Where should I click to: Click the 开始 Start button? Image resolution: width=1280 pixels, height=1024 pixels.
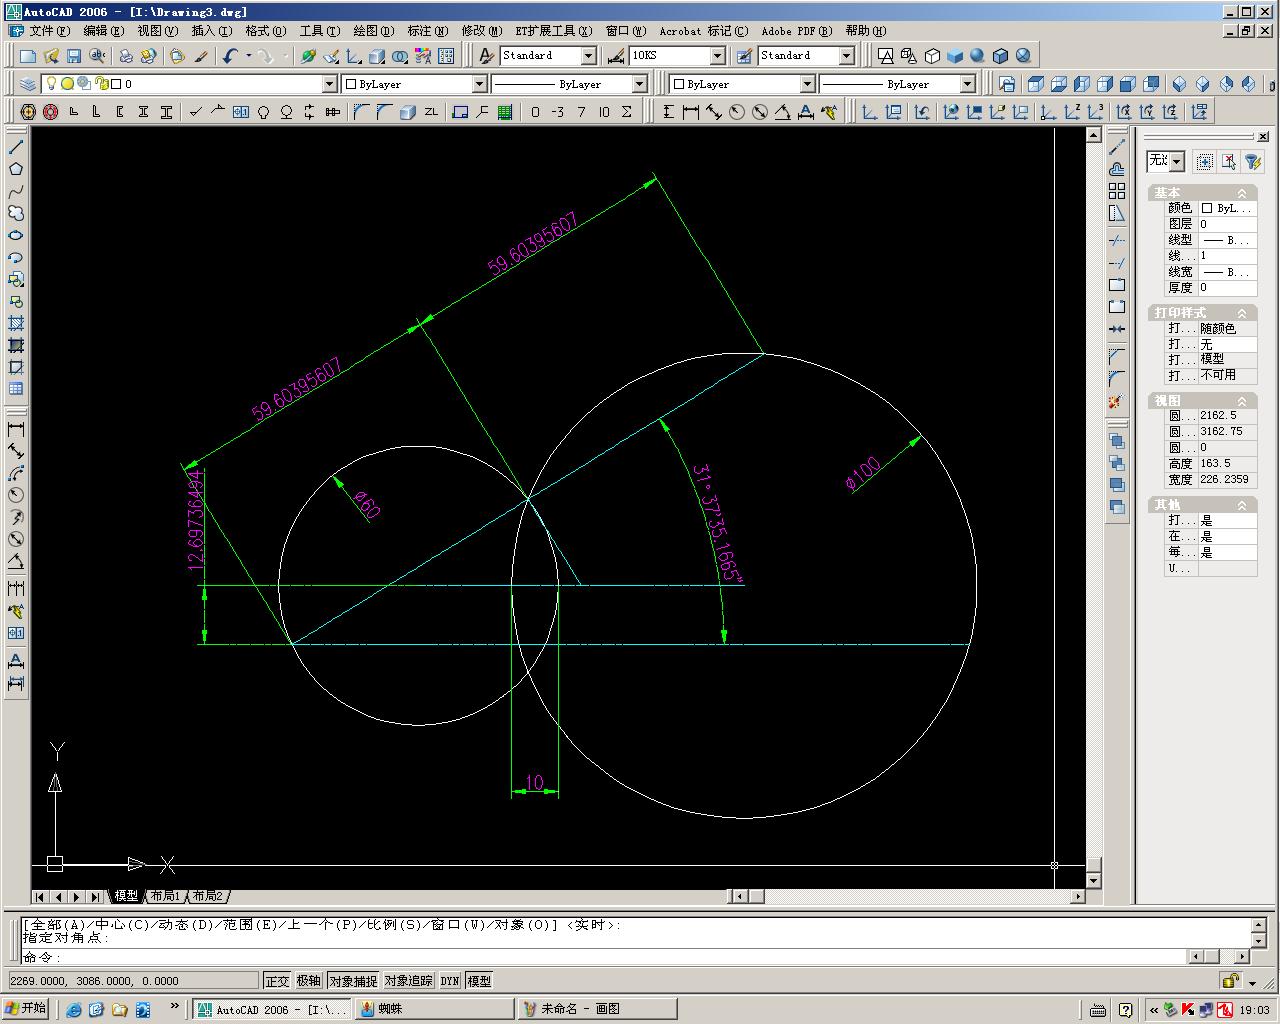(x=27, y=1008)
